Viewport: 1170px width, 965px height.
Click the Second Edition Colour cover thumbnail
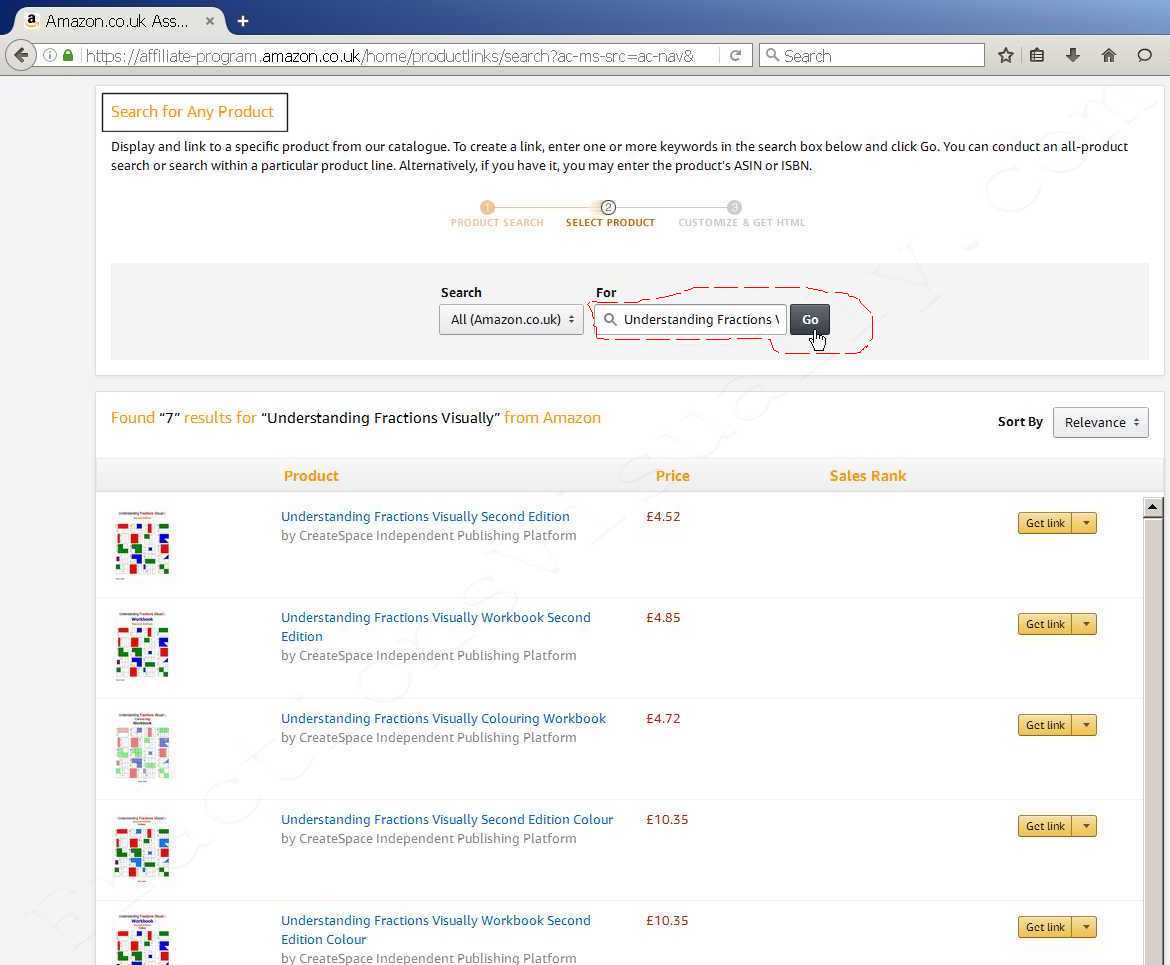coord(143,848)
